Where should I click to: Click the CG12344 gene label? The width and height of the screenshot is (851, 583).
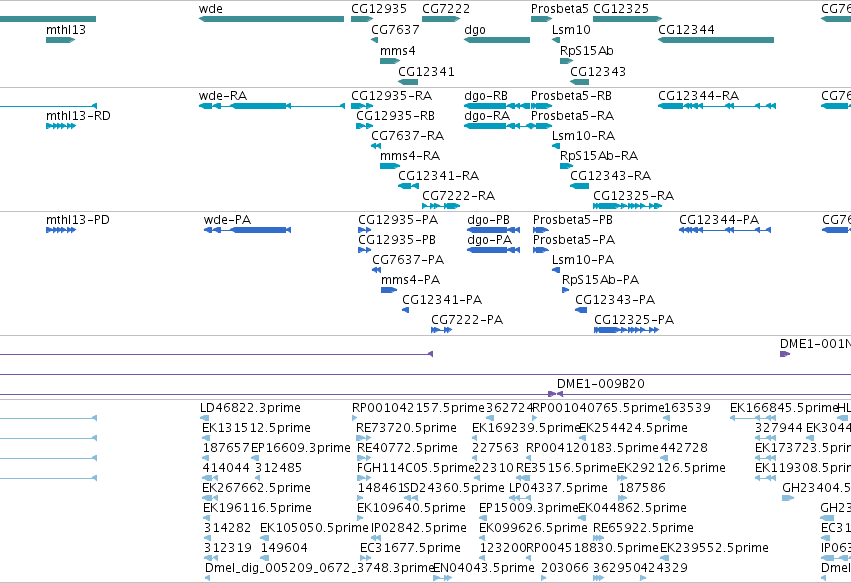click(x=687, y=30)
